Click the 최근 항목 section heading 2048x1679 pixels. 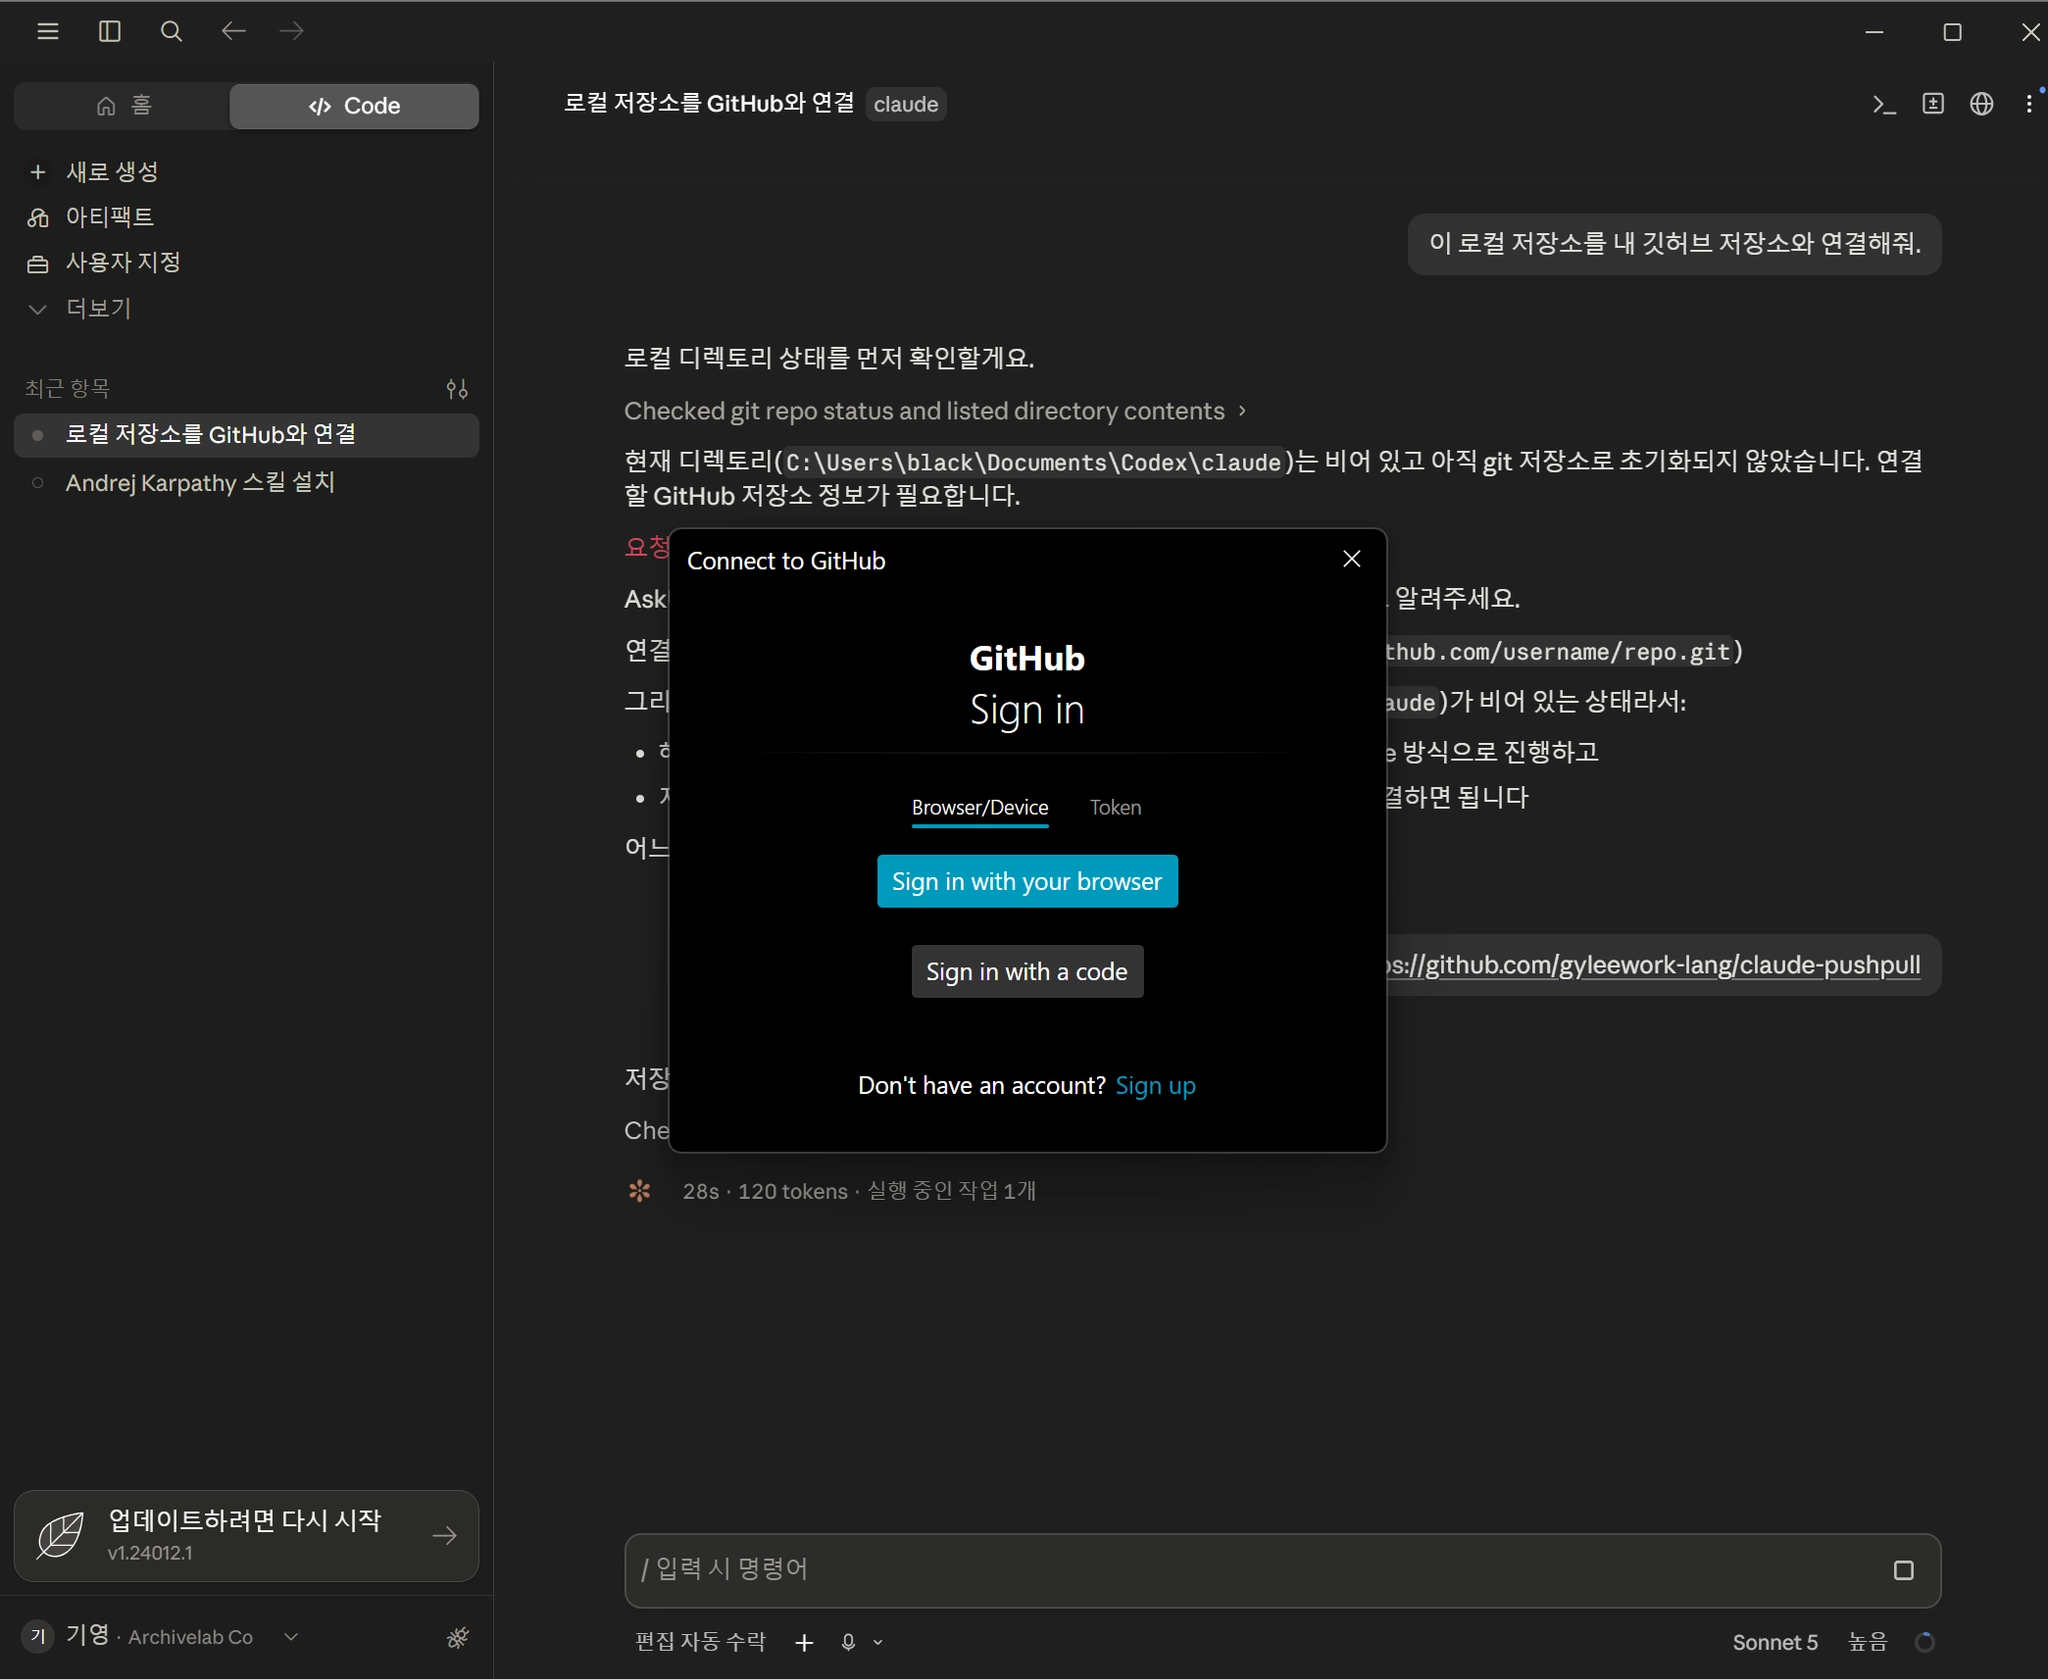[67, 389]
